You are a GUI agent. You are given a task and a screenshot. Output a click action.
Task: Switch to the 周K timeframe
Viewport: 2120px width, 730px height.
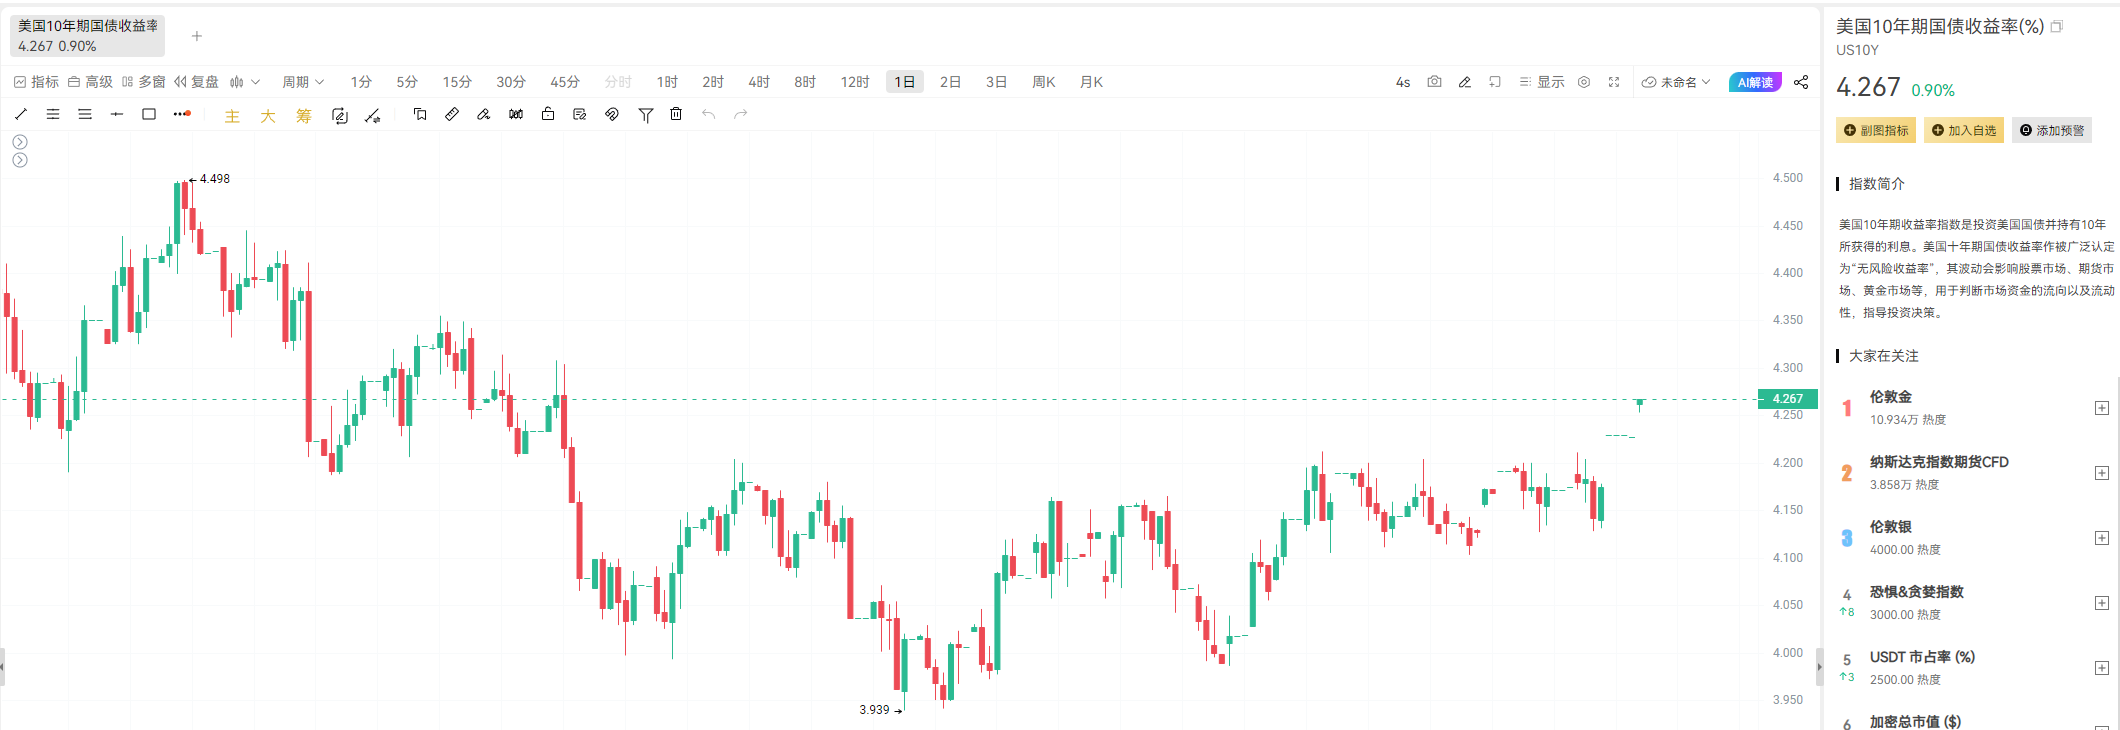(1043, 82)
